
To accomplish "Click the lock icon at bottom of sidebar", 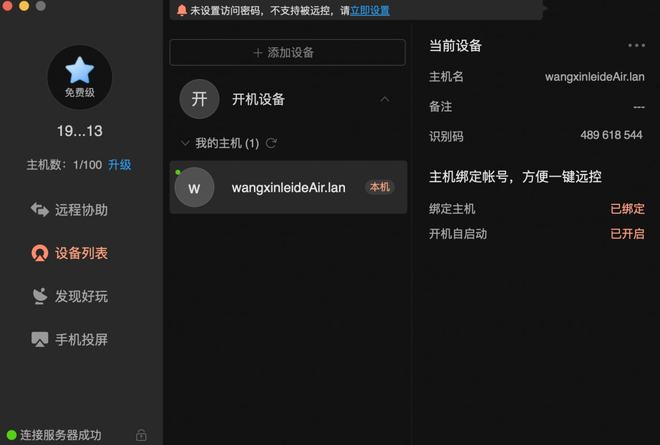I will point(141,434).
